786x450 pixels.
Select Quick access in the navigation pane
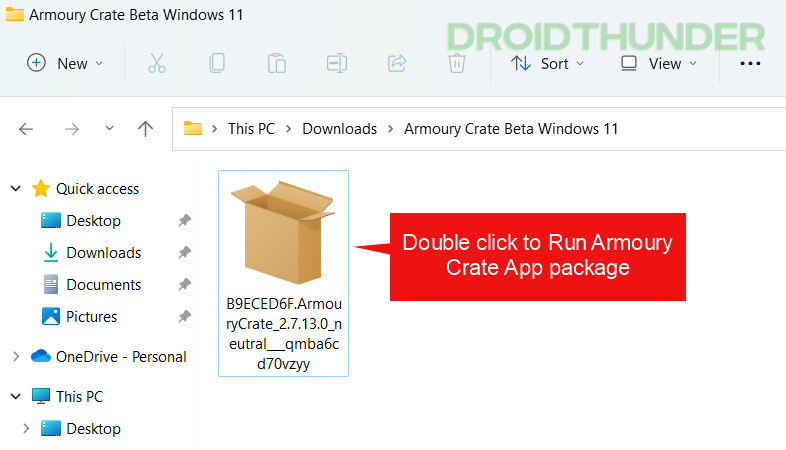(97, 189)
